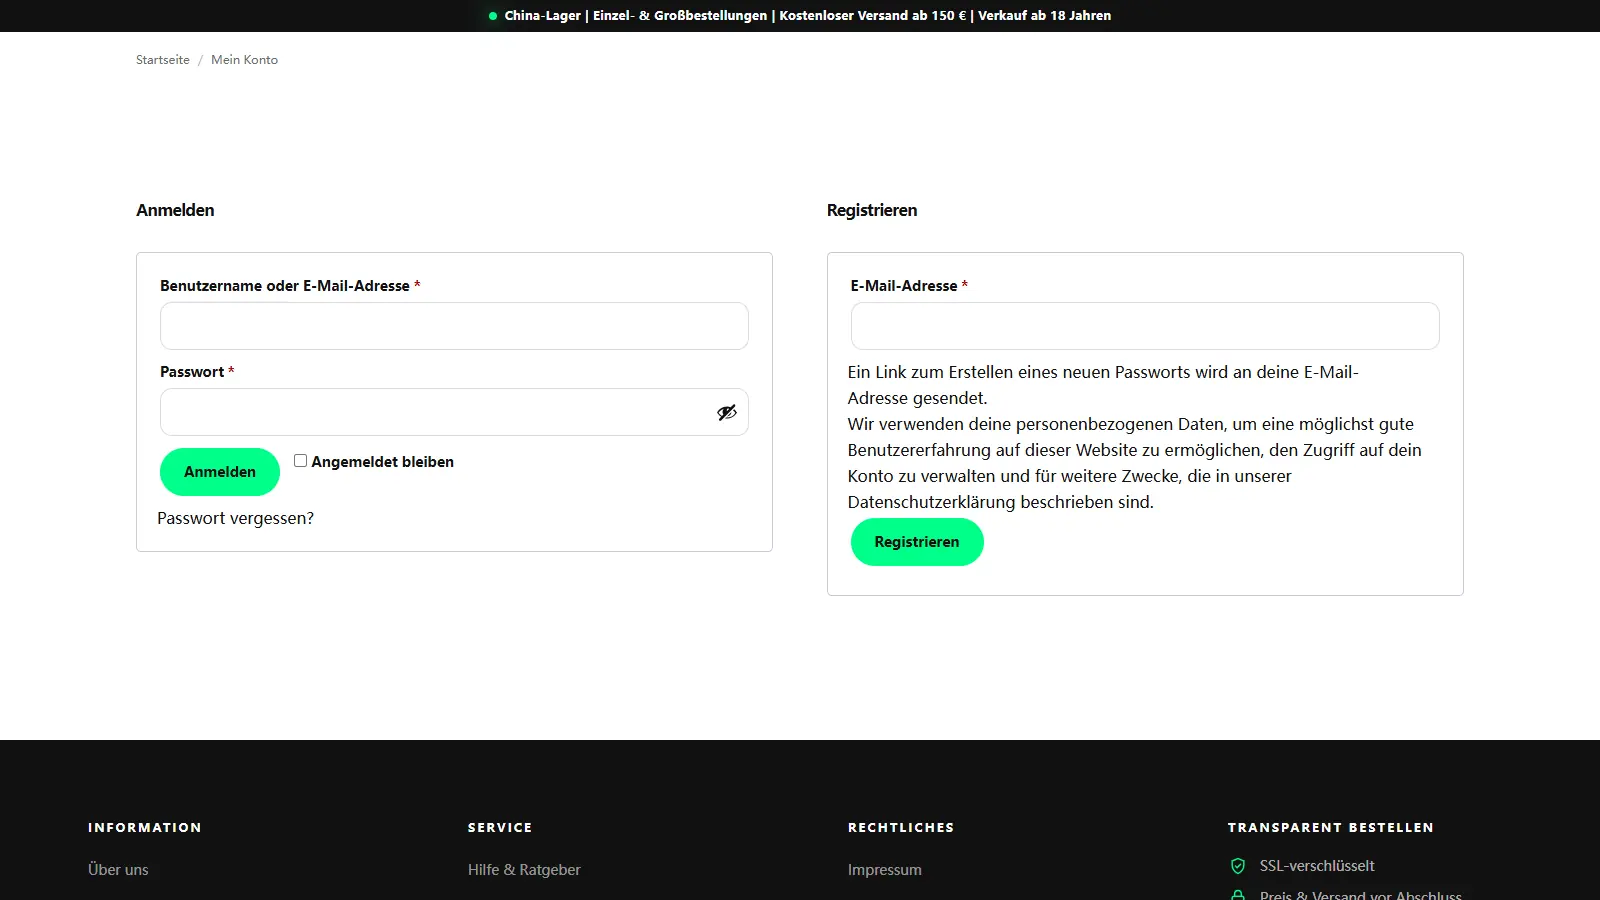Click the green status dot in top banner
1600x900 pixels.
(x=493, y=16)
